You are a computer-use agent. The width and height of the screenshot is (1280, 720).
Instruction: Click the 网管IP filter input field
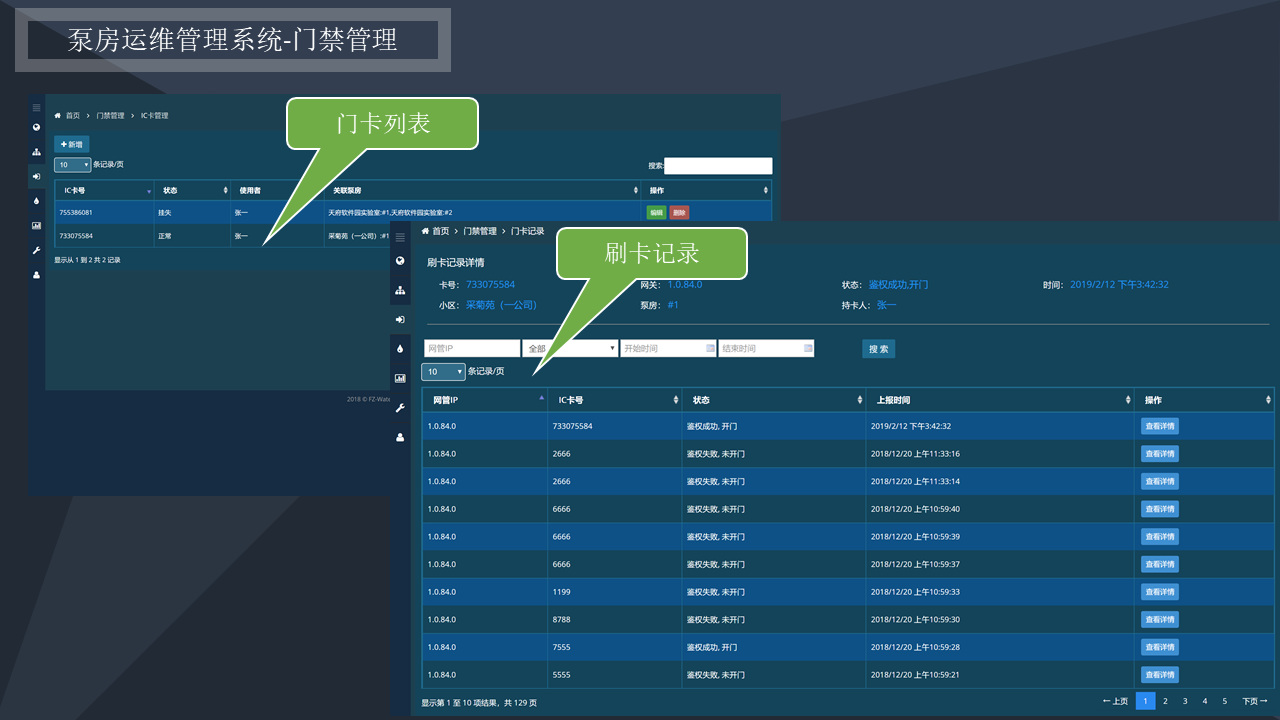tap(471, 348)
